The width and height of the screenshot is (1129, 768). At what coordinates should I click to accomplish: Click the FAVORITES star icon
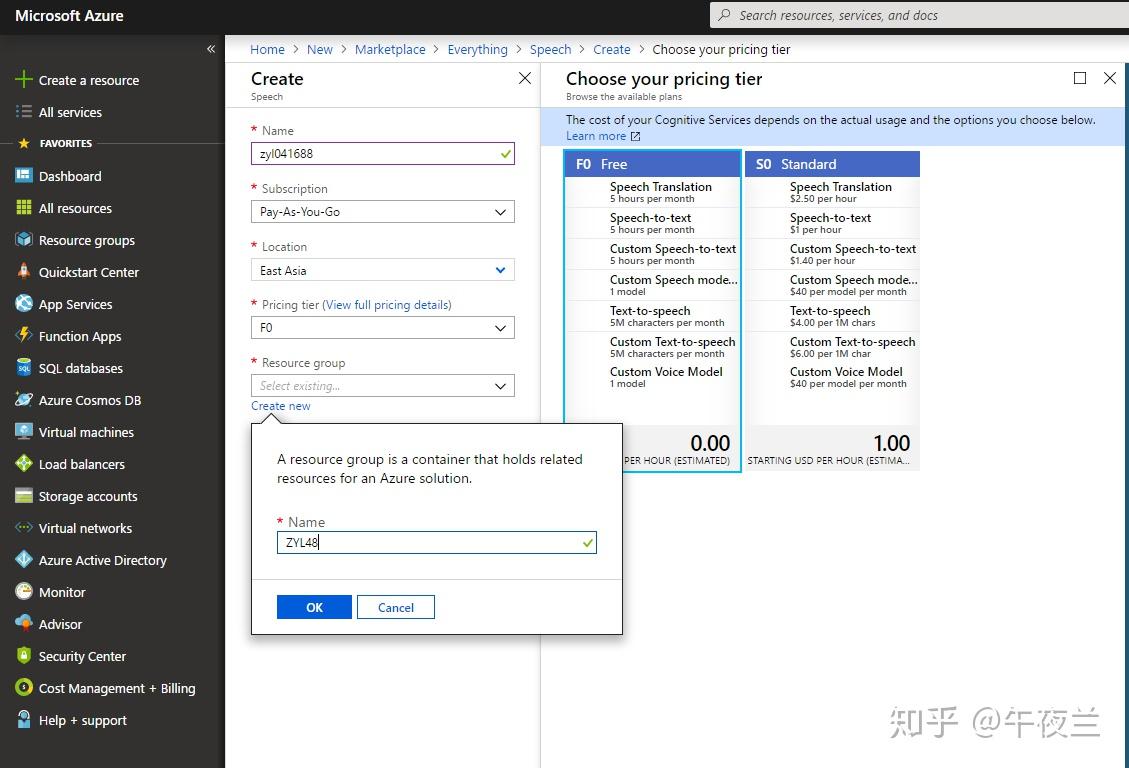click(x=24, y=143)
